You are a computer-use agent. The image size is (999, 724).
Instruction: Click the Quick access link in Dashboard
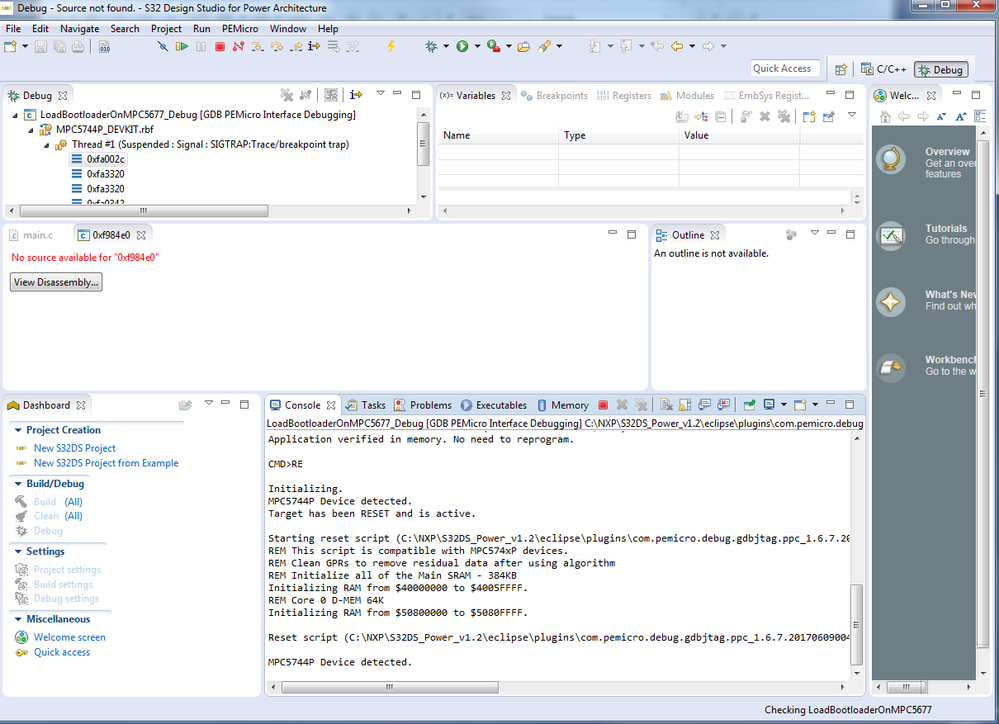tap(62, 652)
